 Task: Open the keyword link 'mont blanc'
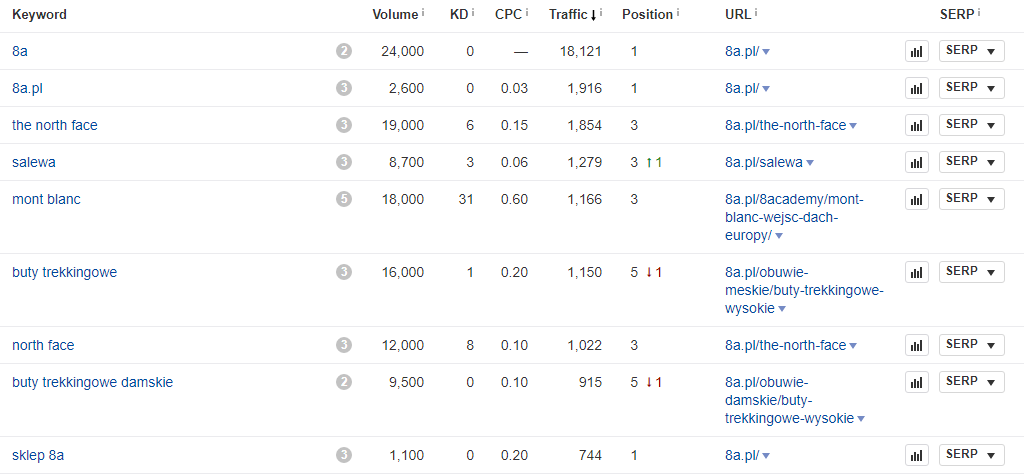pos(46,199)
